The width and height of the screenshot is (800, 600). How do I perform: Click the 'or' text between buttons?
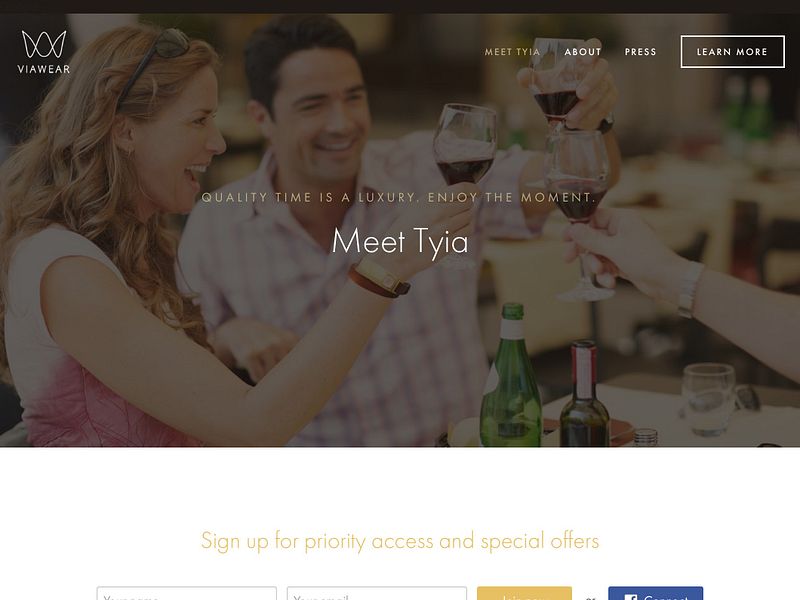point(590,597)
